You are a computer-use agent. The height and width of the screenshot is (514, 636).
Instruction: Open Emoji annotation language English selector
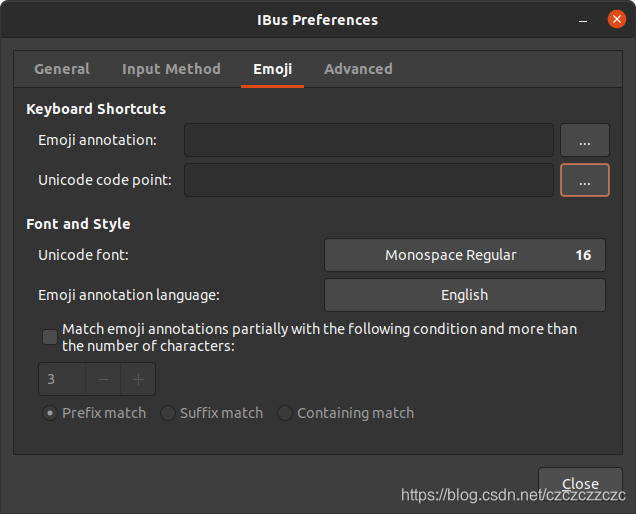point(465,295)
